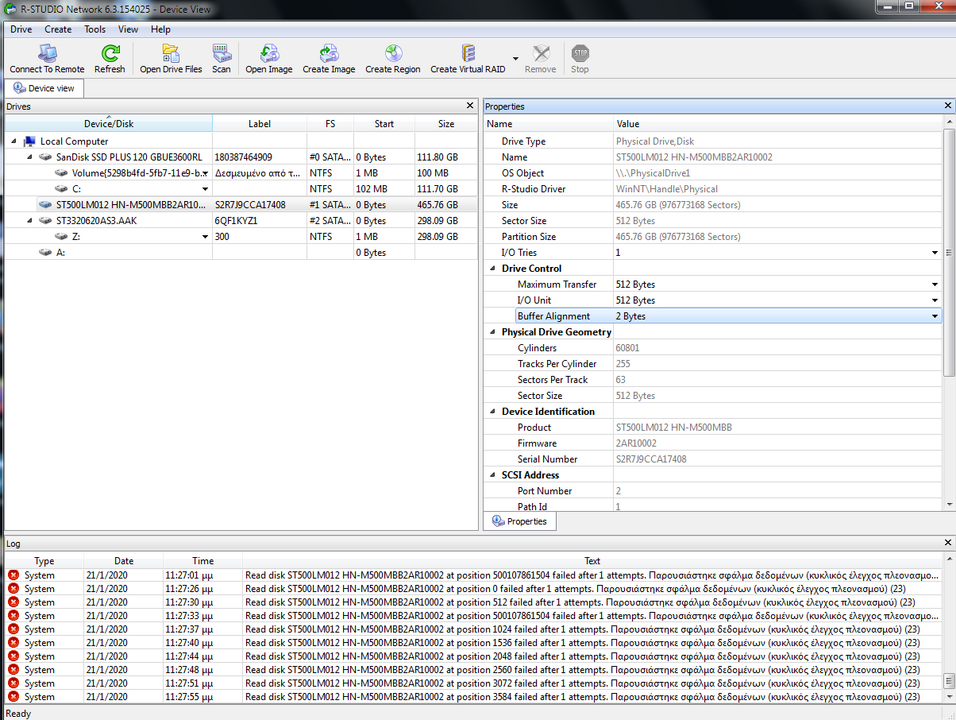
Task: Collapse the SanDisk SSD PLUS tree node
Action: coord(29,157)
